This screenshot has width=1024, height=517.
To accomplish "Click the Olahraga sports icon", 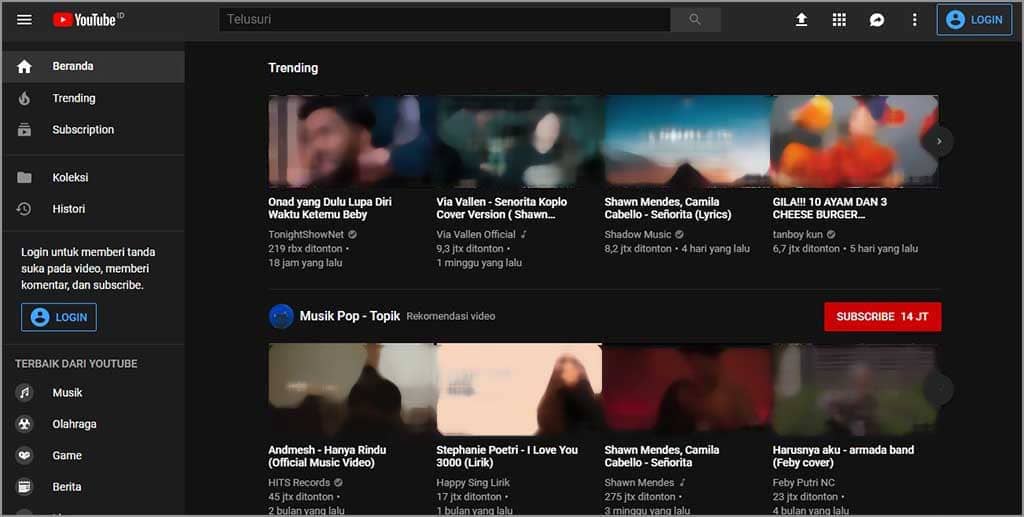I will click(x=24, y=424).
